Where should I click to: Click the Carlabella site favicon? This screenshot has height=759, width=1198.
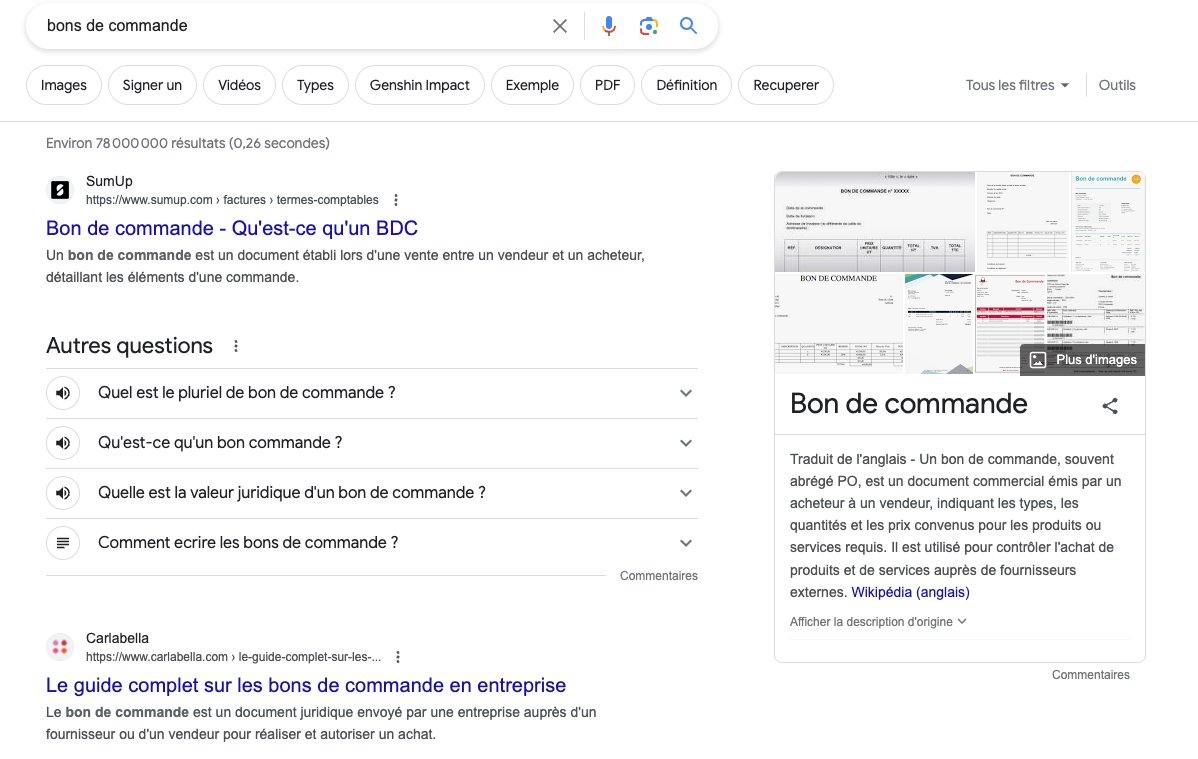tap(60, 647)
